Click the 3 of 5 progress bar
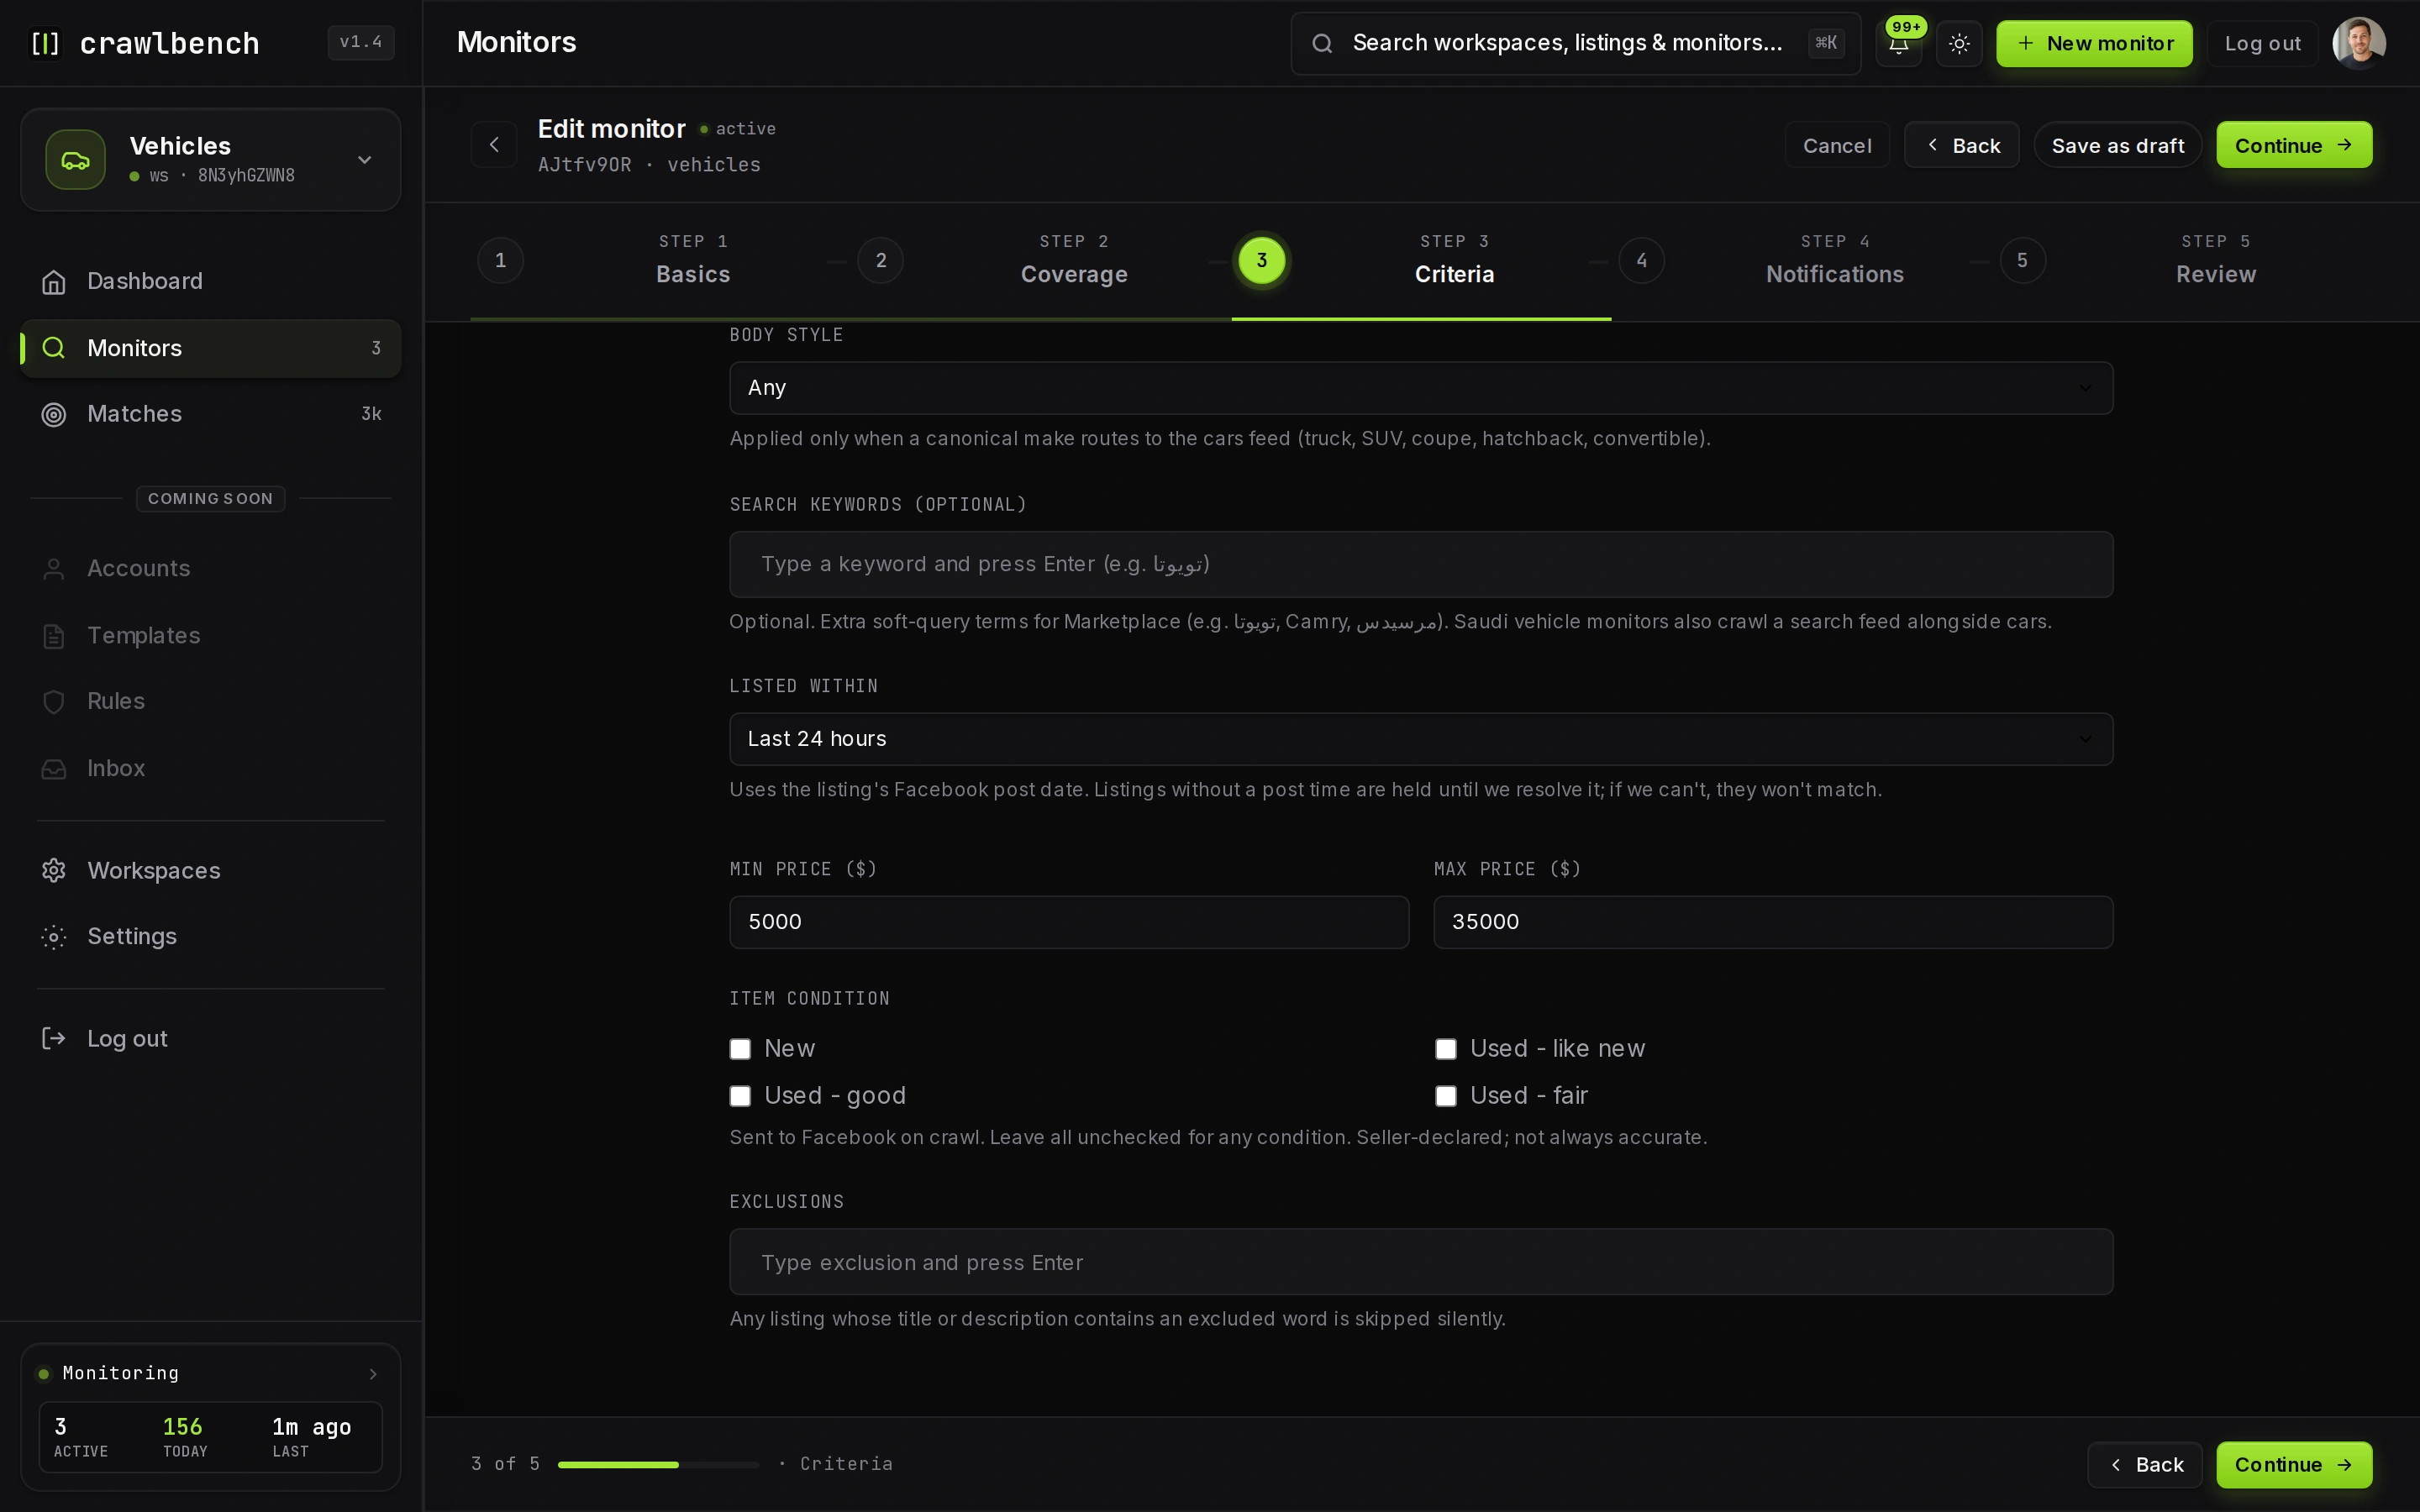Viewport: 2420px width, 1512px height. tap(658, 1465)
